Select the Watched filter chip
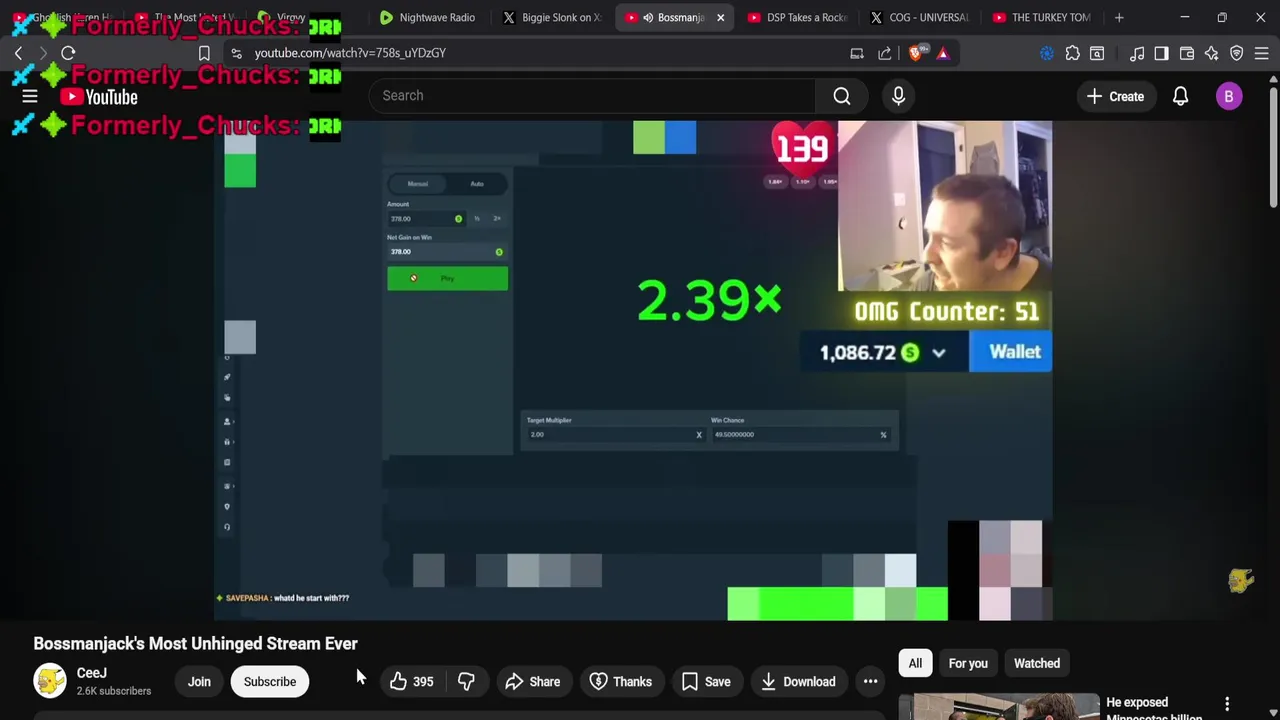The height and width of the screenshot is (720, 1280). 1037,663
